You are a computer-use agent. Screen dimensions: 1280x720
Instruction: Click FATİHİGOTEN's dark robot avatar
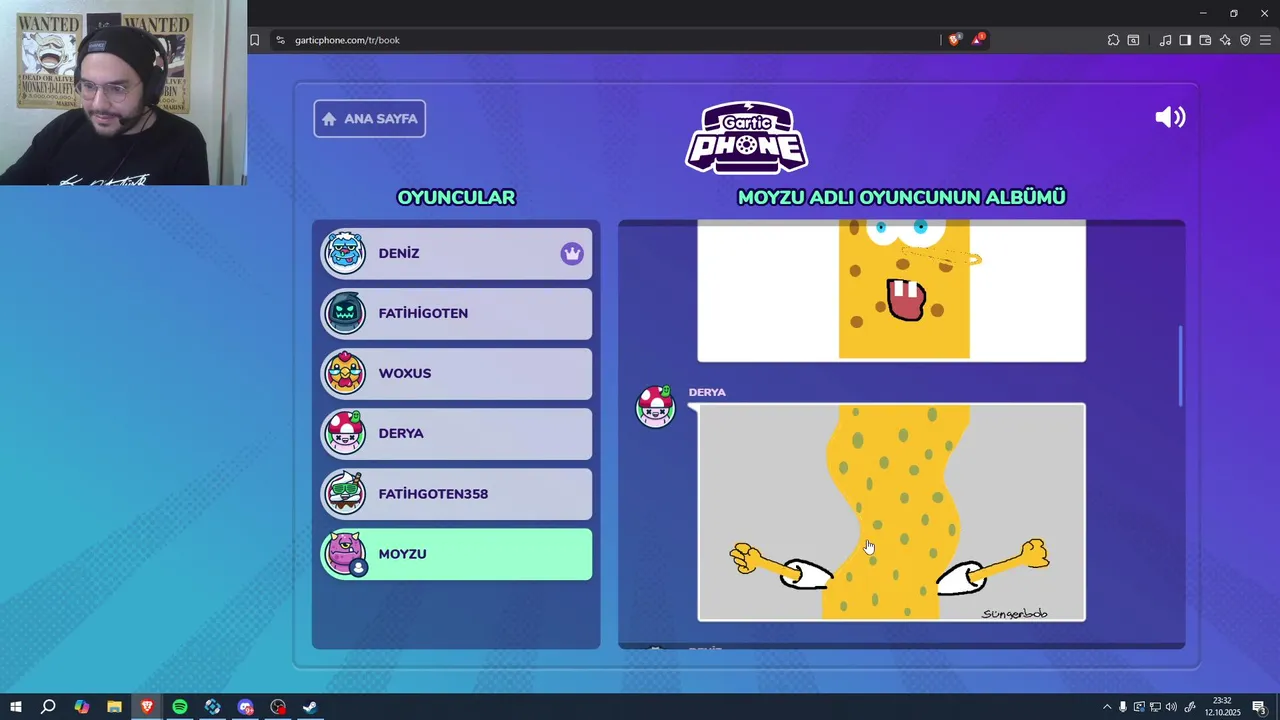coord(345,313)
